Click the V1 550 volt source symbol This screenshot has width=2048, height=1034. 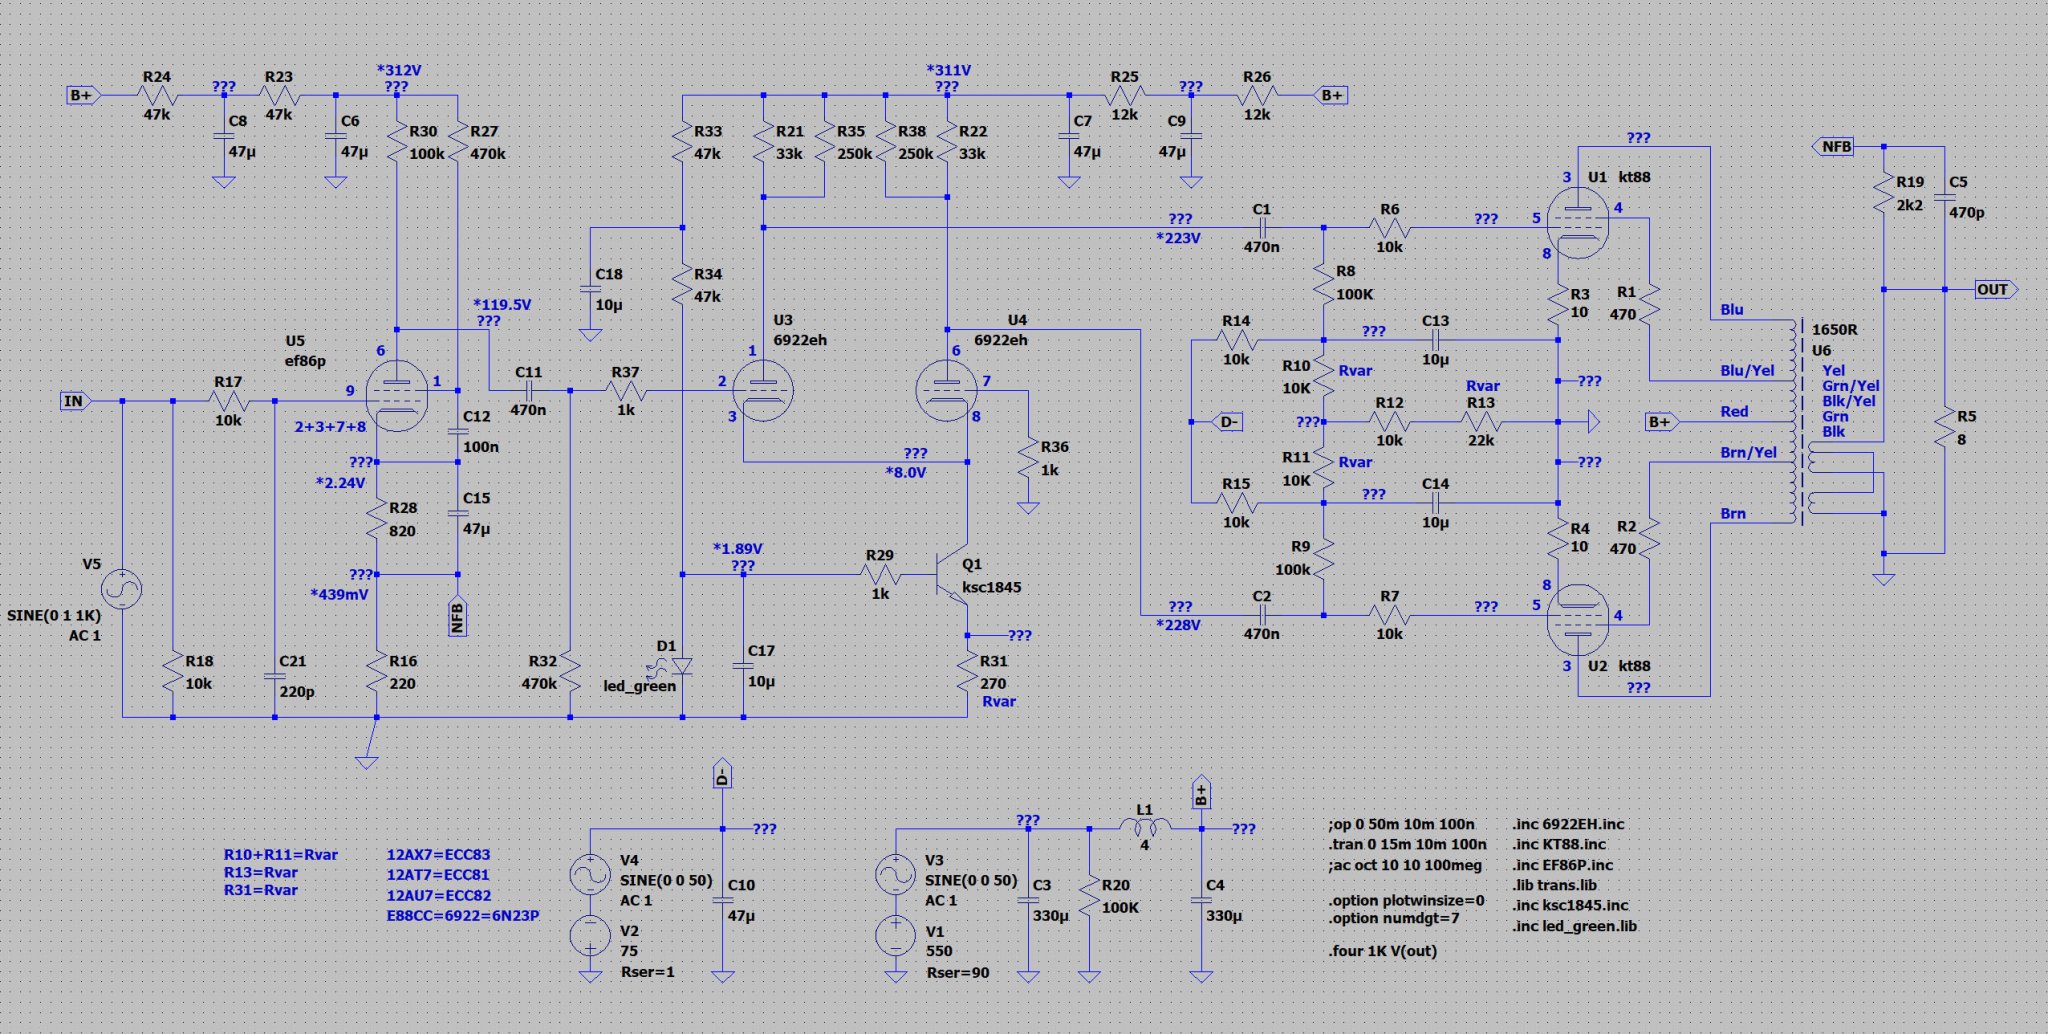coord(895,936)
